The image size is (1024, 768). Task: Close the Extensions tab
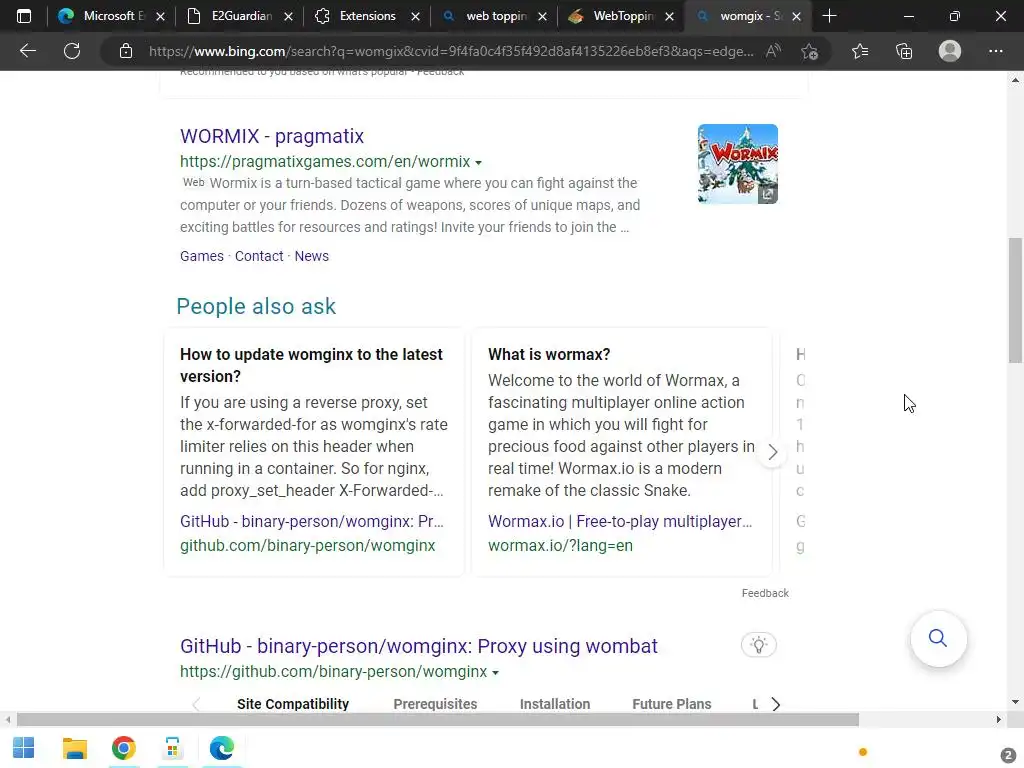[x=415, y=16]
